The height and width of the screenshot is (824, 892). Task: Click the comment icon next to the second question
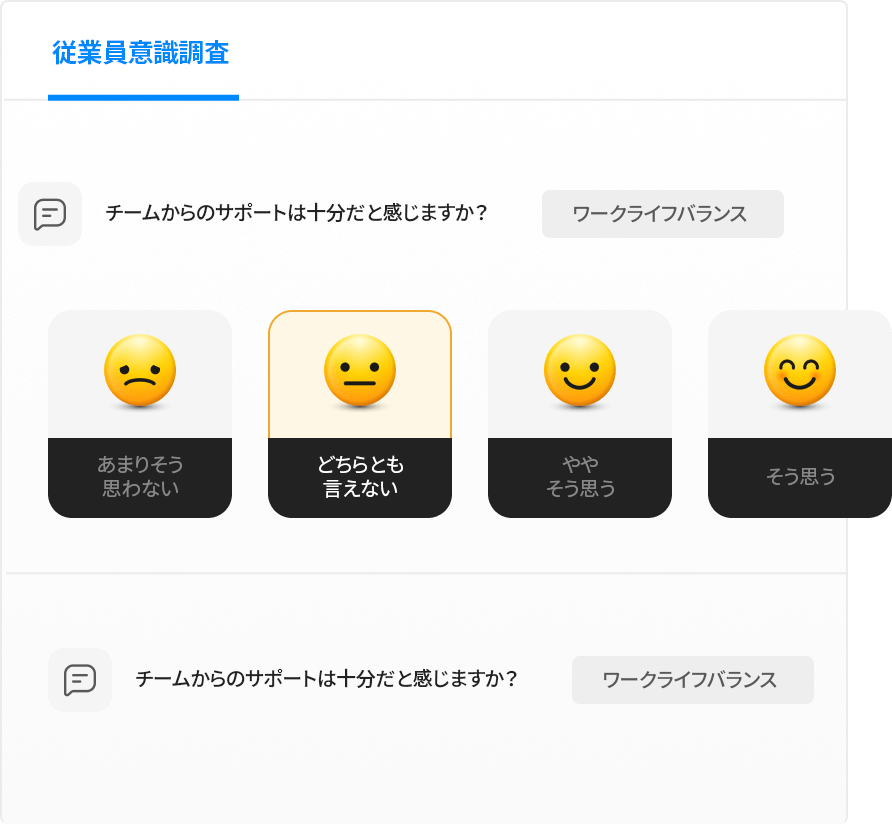[80, 680]
